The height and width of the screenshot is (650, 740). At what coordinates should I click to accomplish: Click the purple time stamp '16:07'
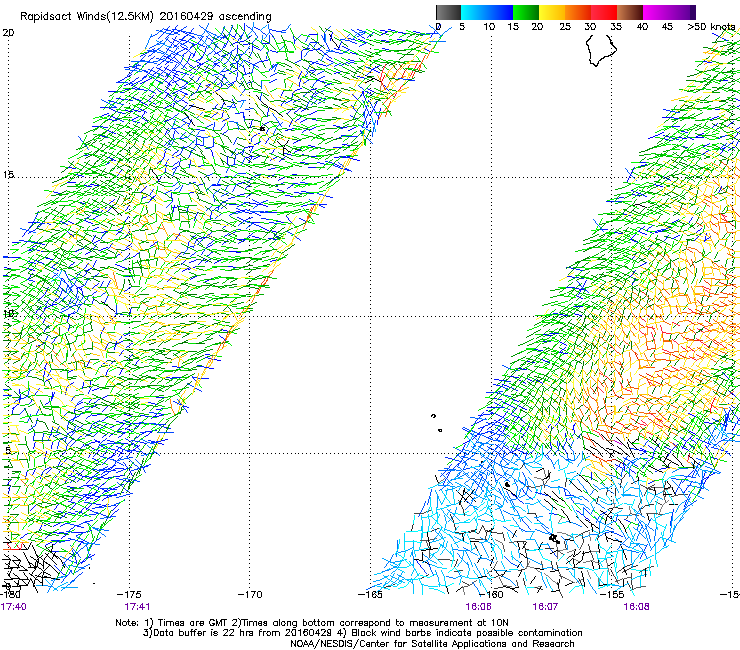click(x=546, y=607)
